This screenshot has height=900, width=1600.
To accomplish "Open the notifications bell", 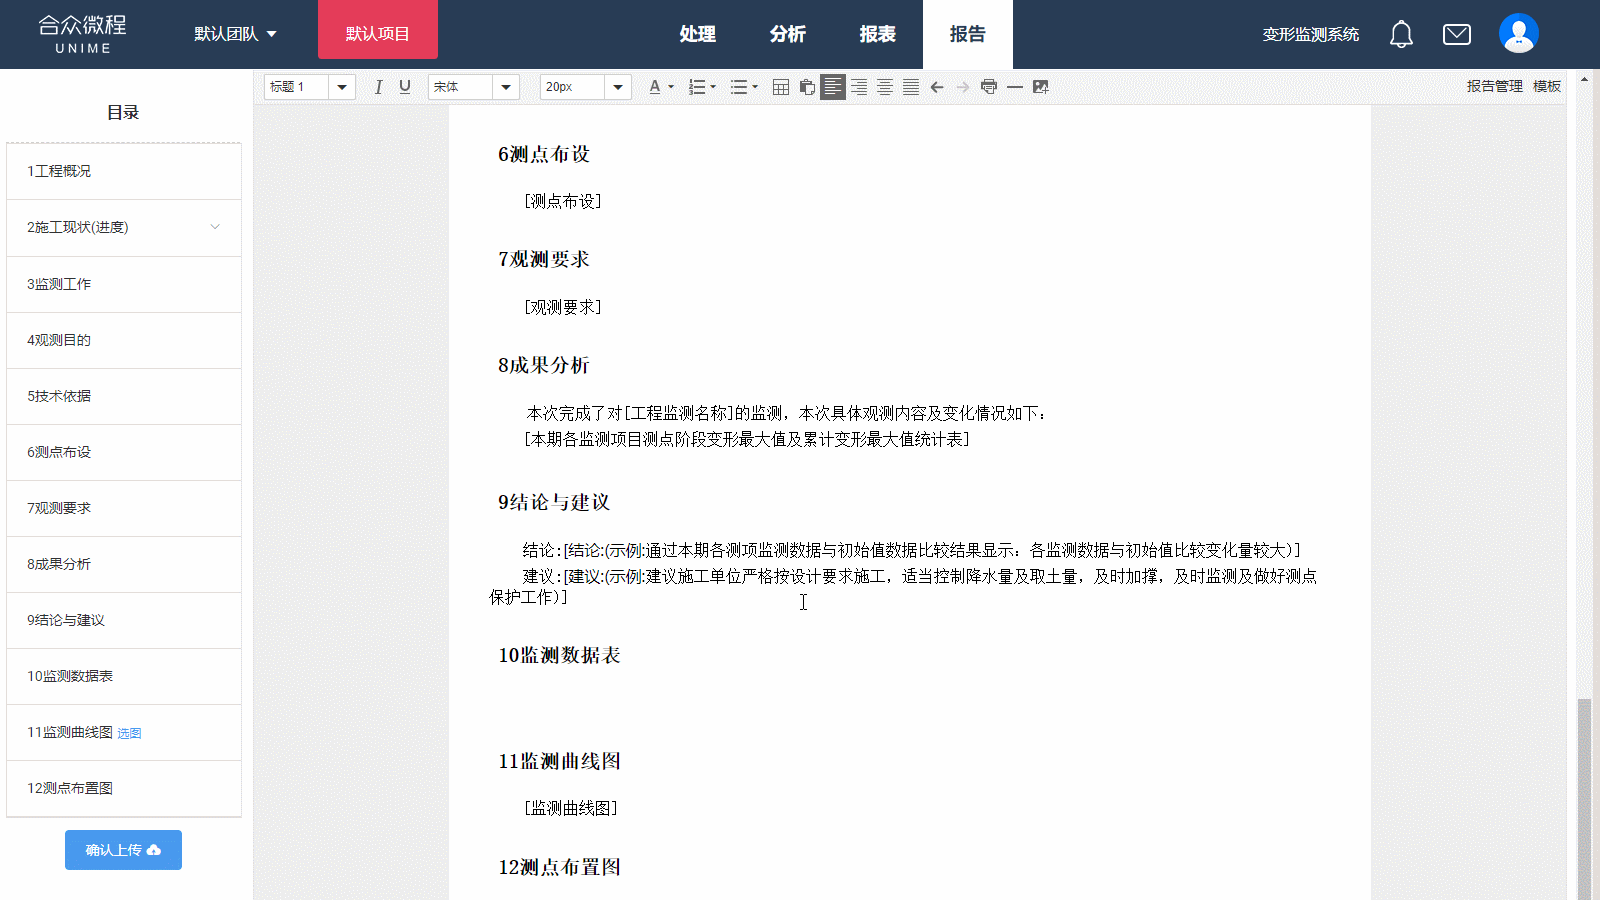I will (x=1401, y=35).
